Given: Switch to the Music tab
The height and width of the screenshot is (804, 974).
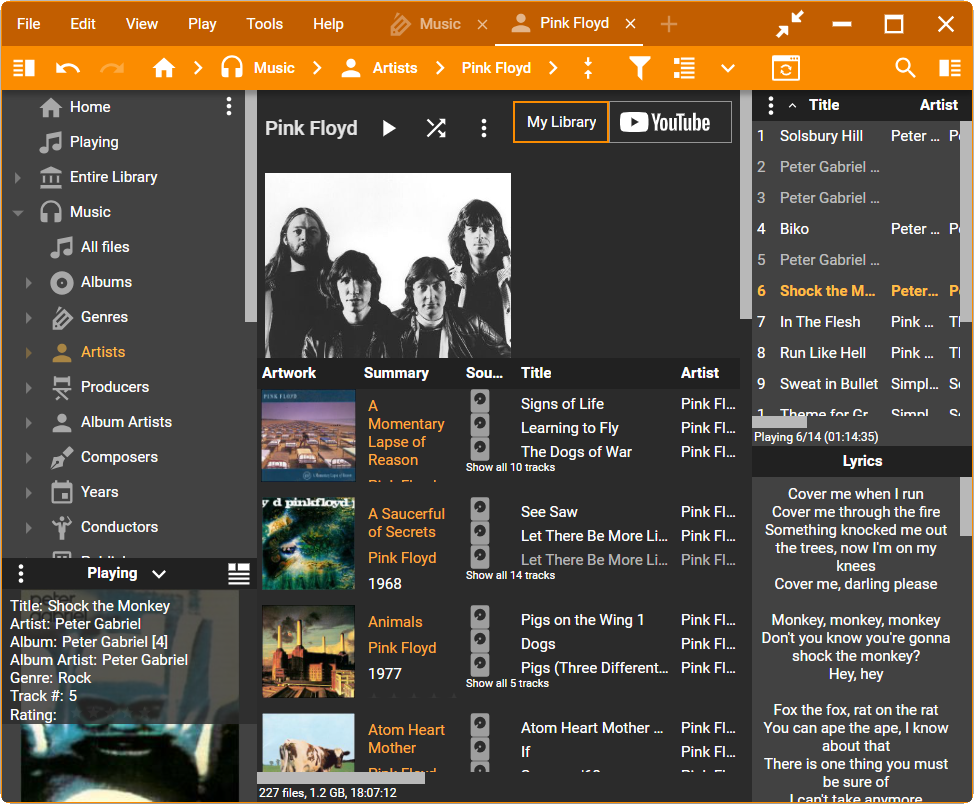Looking at the screenshot, I should coord(439,24).
